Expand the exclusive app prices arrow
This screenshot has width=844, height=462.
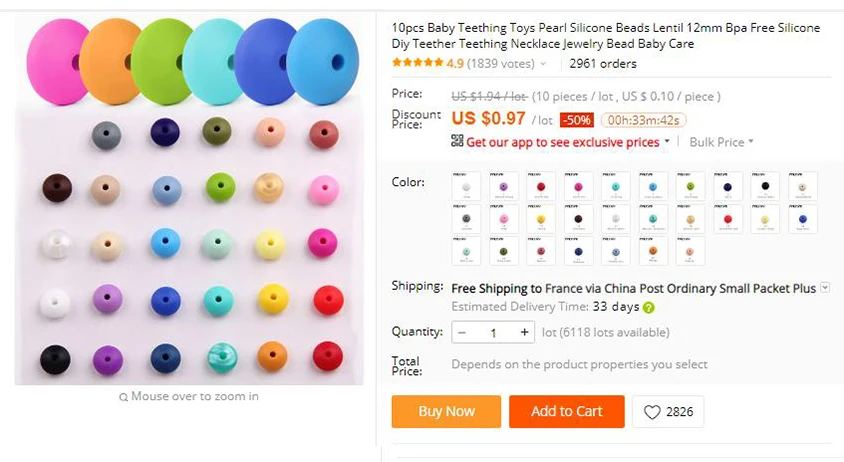pos(668,142)
